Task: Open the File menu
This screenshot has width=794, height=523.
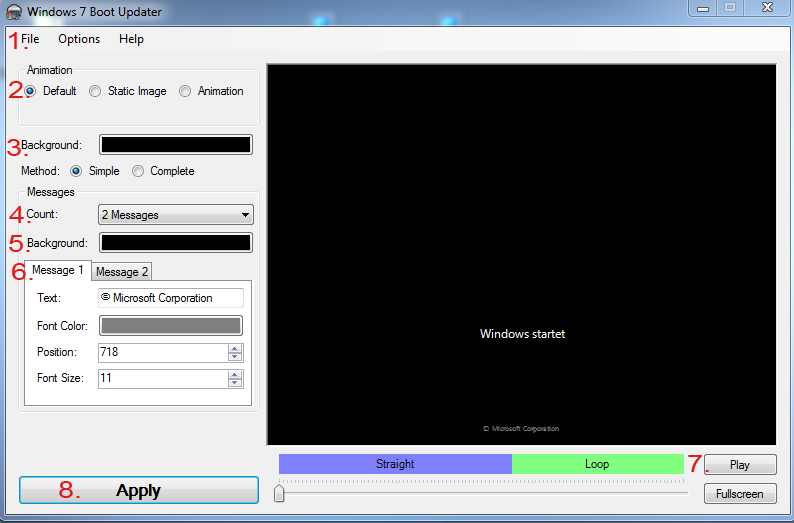Action: click(x=30, y=39)
